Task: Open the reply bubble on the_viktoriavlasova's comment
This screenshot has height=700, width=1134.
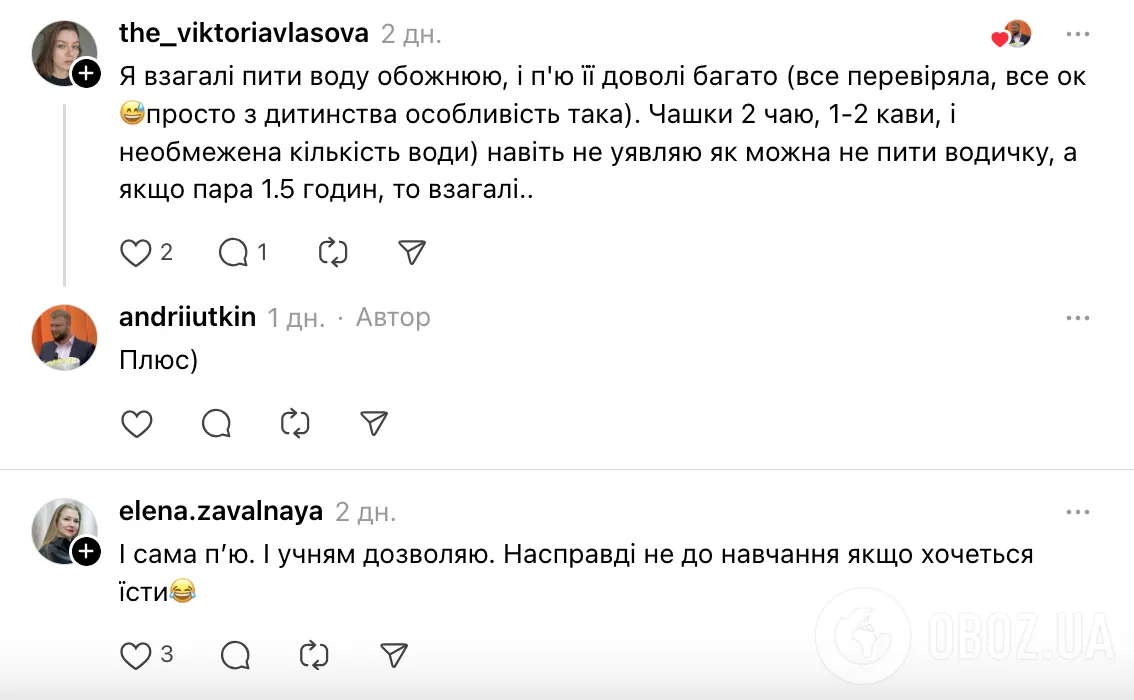Action: pos(232,253)
